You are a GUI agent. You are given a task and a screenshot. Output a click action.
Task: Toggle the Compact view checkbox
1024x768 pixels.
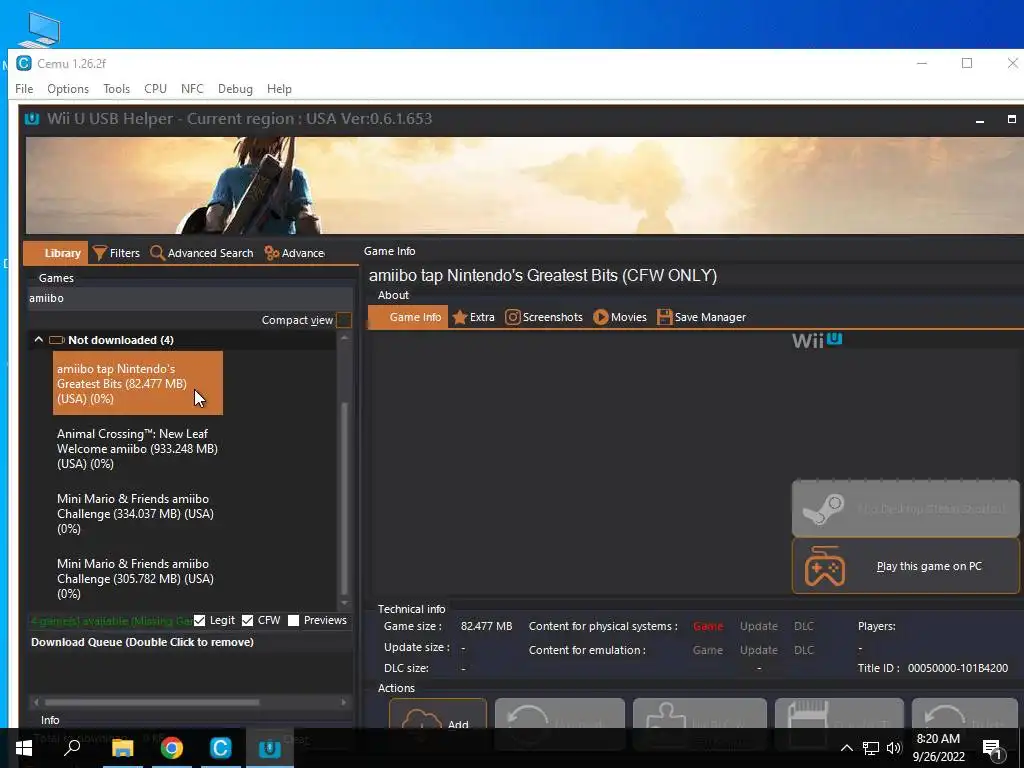tap(344, 320)
